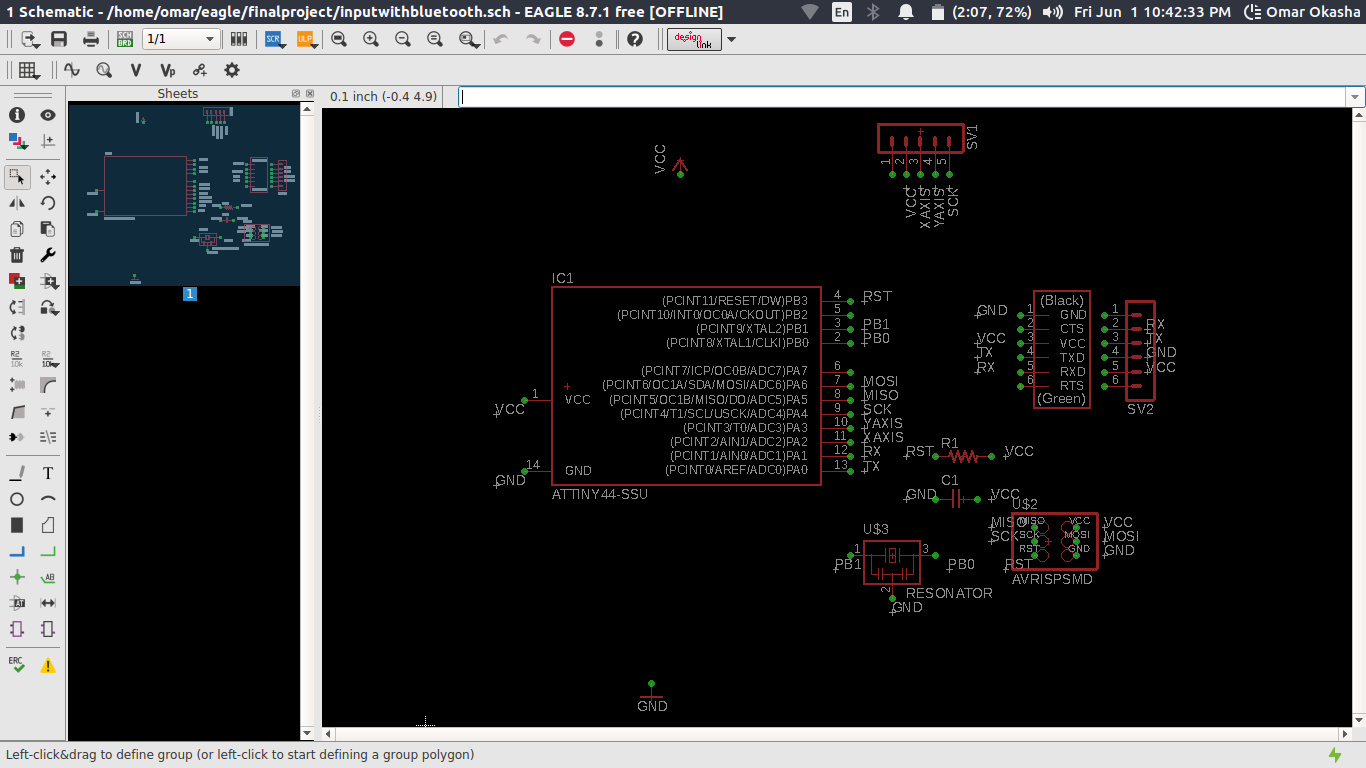Select the Name tool (R2 label)
The width and height of the screenshot is (1366, 768).
pyautogui.click(x=17, y=359)
